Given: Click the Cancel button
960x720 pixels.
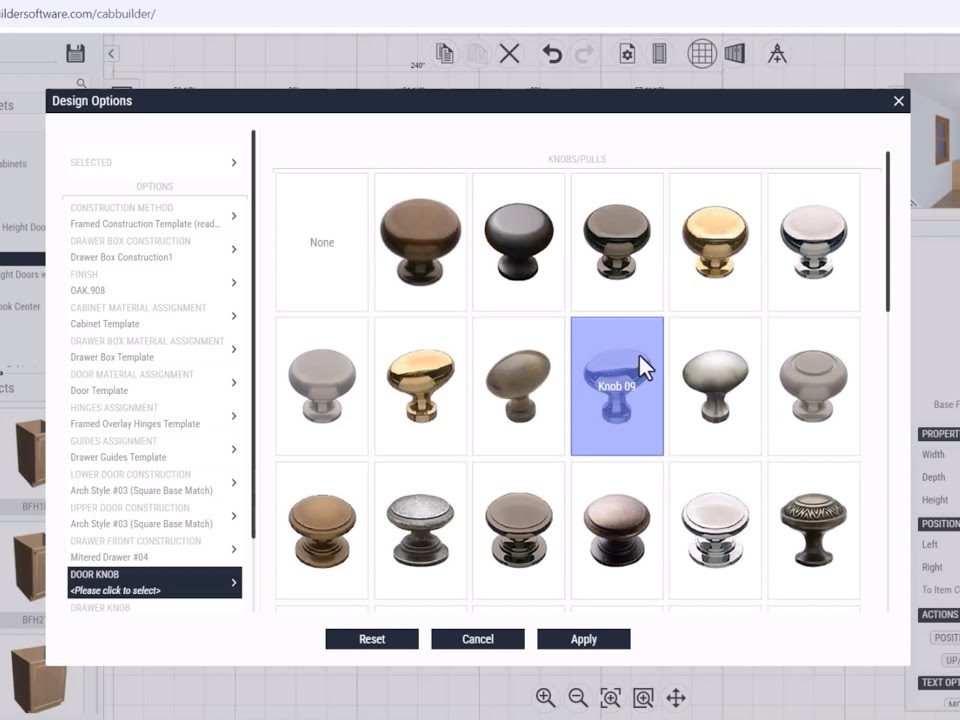Looking at the screenshot, I should click(478, 639).
